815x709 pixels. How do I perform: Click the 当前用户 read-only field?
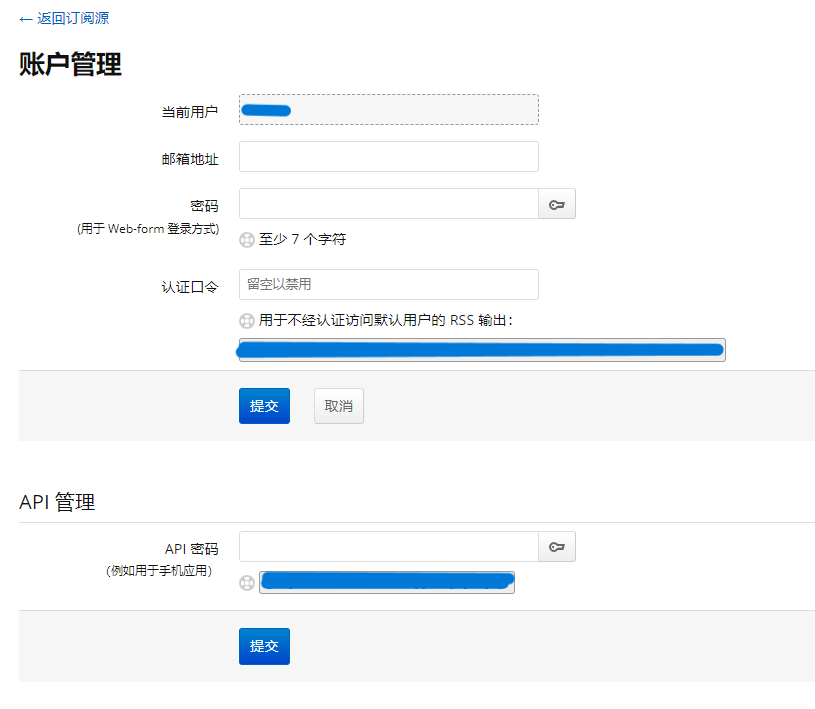click(388, 110)
